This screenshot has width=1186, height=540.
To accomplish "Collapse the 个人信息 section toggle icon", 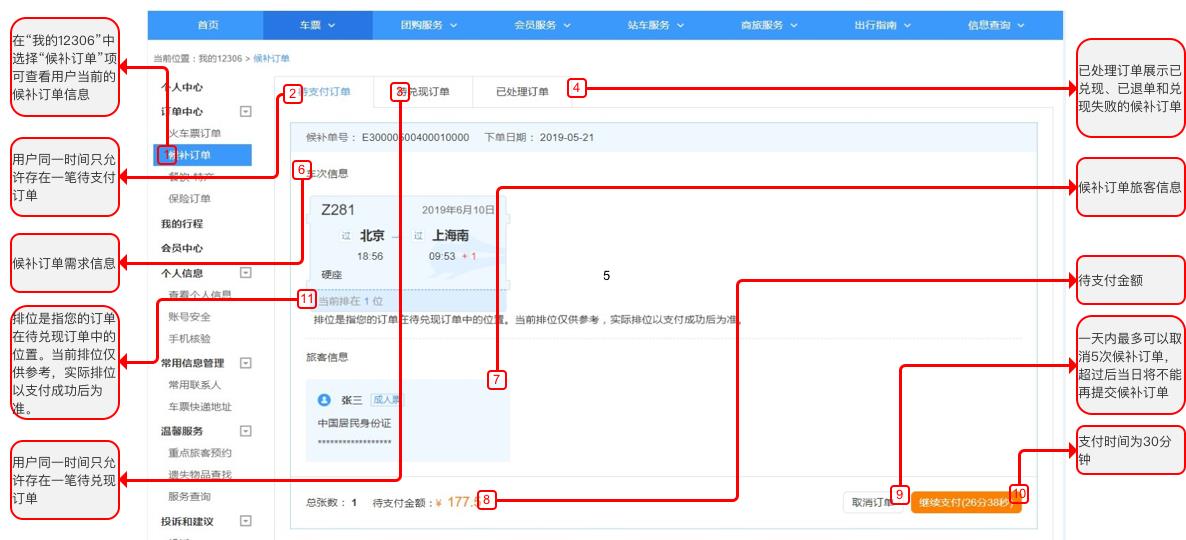I will click(245, 273).
